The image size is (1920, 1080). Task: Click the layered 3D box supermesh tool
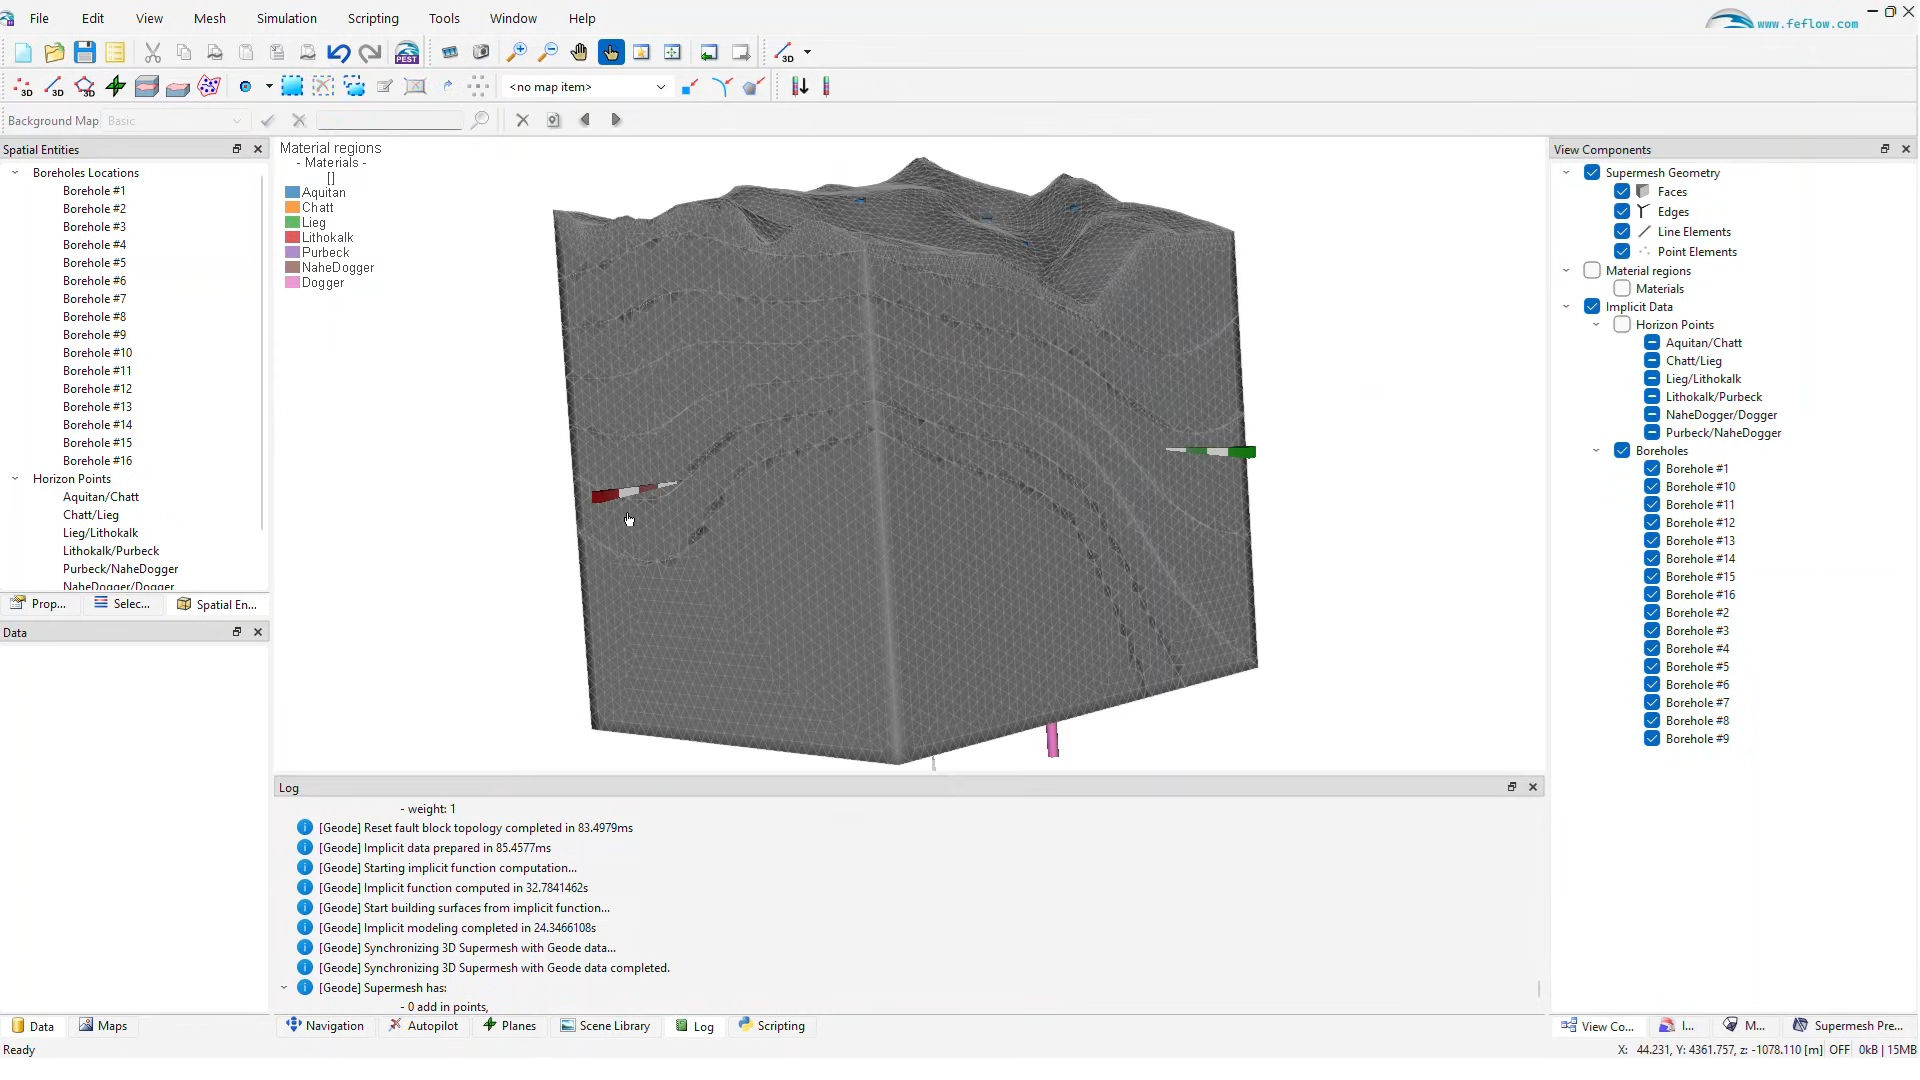pyautogui.click(x=147, y=87)
